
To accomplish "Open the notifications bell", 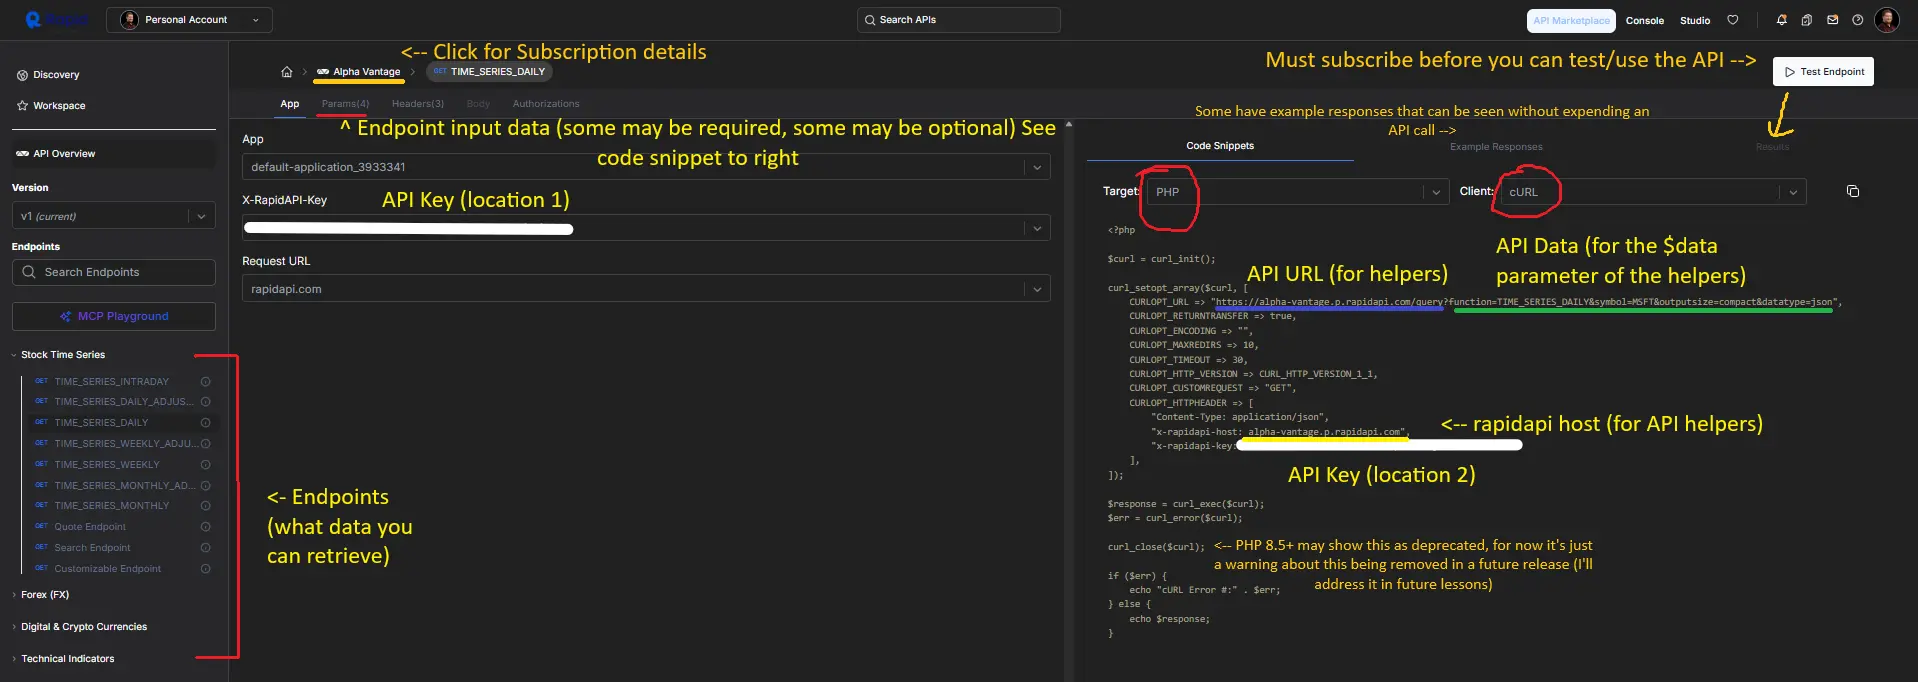I will pyautogui.click(x=1782, y=20).
